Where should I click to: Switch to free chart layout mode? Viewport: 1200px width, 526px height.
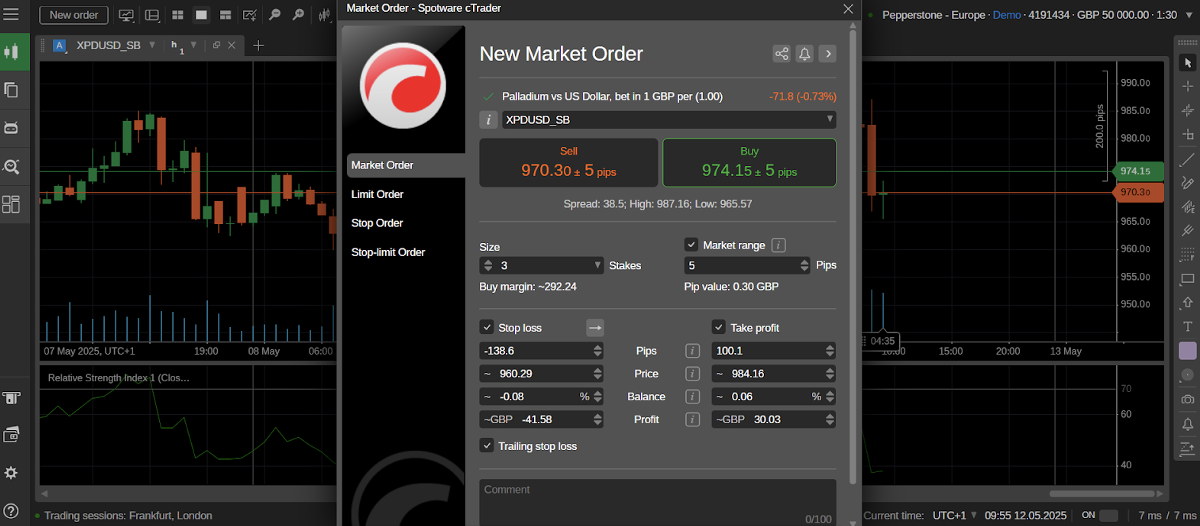225,15
